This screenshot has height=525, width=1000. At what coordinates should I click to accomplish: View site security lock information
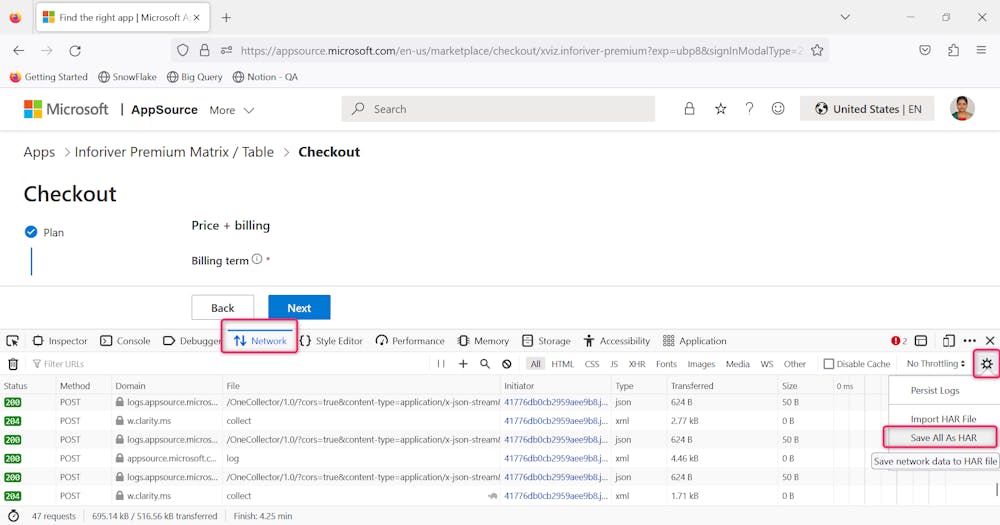tap(204, 50)
